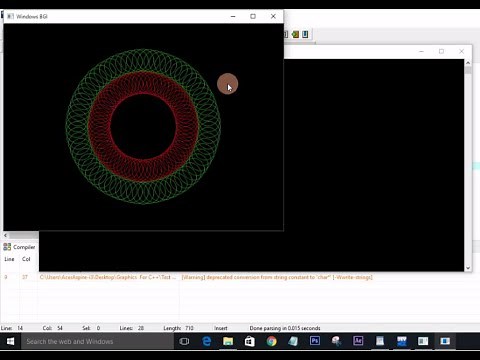Click the blue bookmark icon in the Dev-C++ toolbar
This screenshot has width=480, height=360.
[305, 34]
